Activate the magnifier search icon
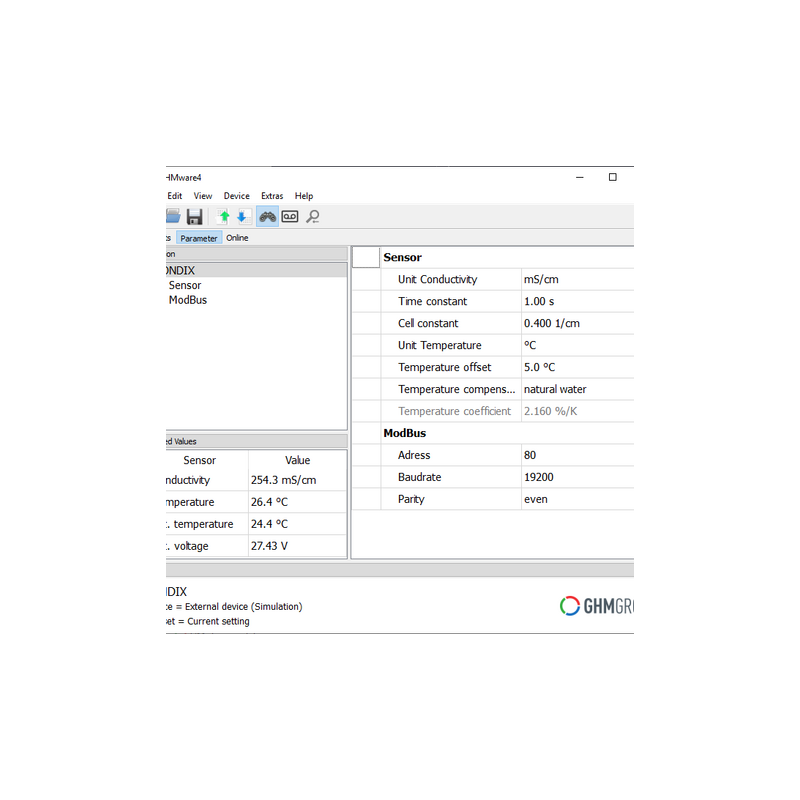Viewport: 800px width, 800px height. coord(313,216)
